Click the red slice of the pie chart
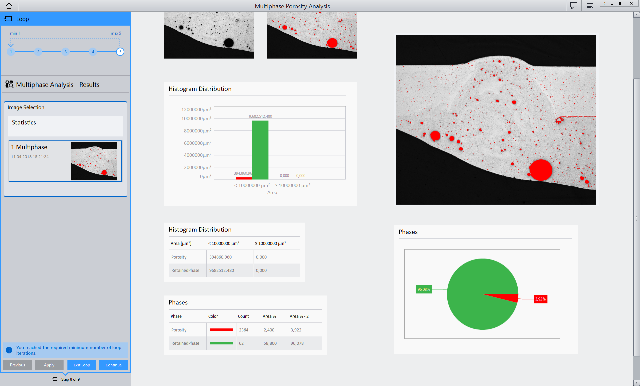This screenshot has width=640, height=386. pyautogui.click(x=508, y=297)
